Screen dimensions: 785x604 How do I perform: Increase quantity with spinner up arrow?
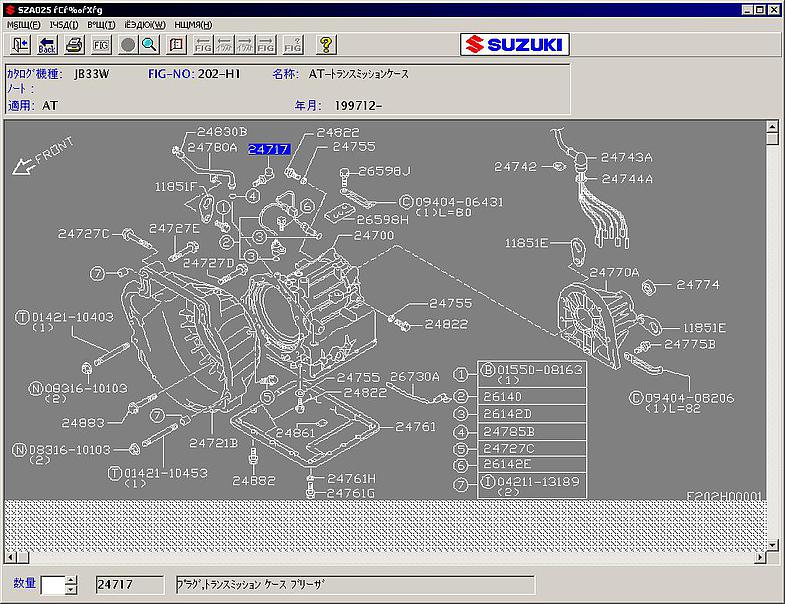[x=71, y=580]
